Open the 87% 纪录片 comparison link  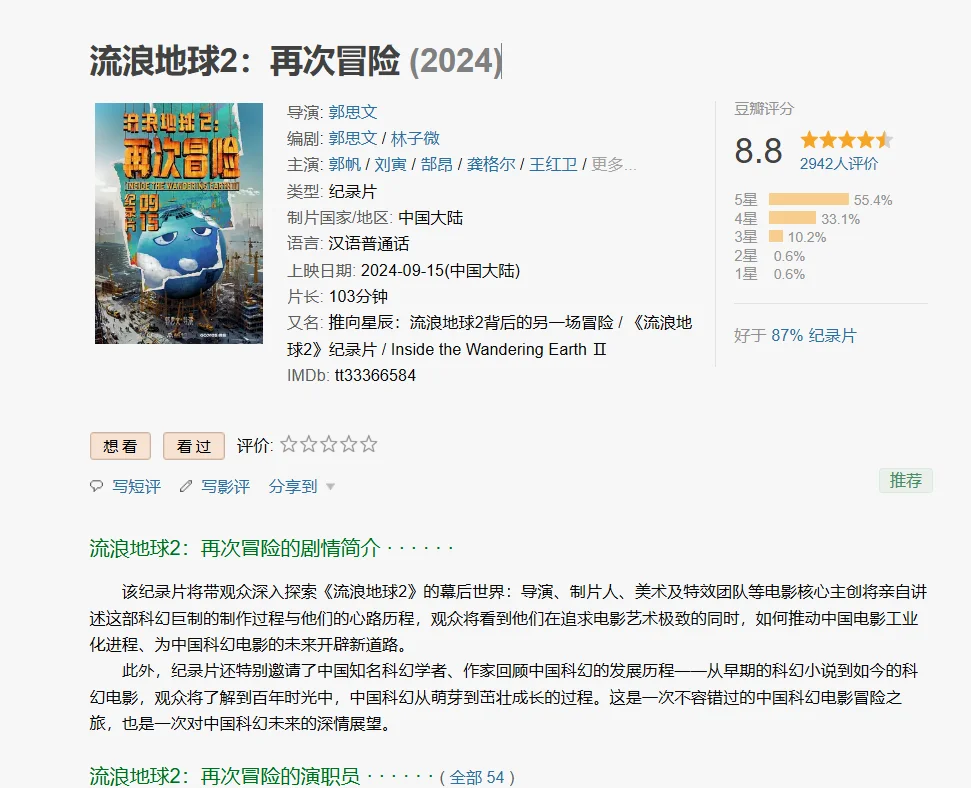(814, 336)
